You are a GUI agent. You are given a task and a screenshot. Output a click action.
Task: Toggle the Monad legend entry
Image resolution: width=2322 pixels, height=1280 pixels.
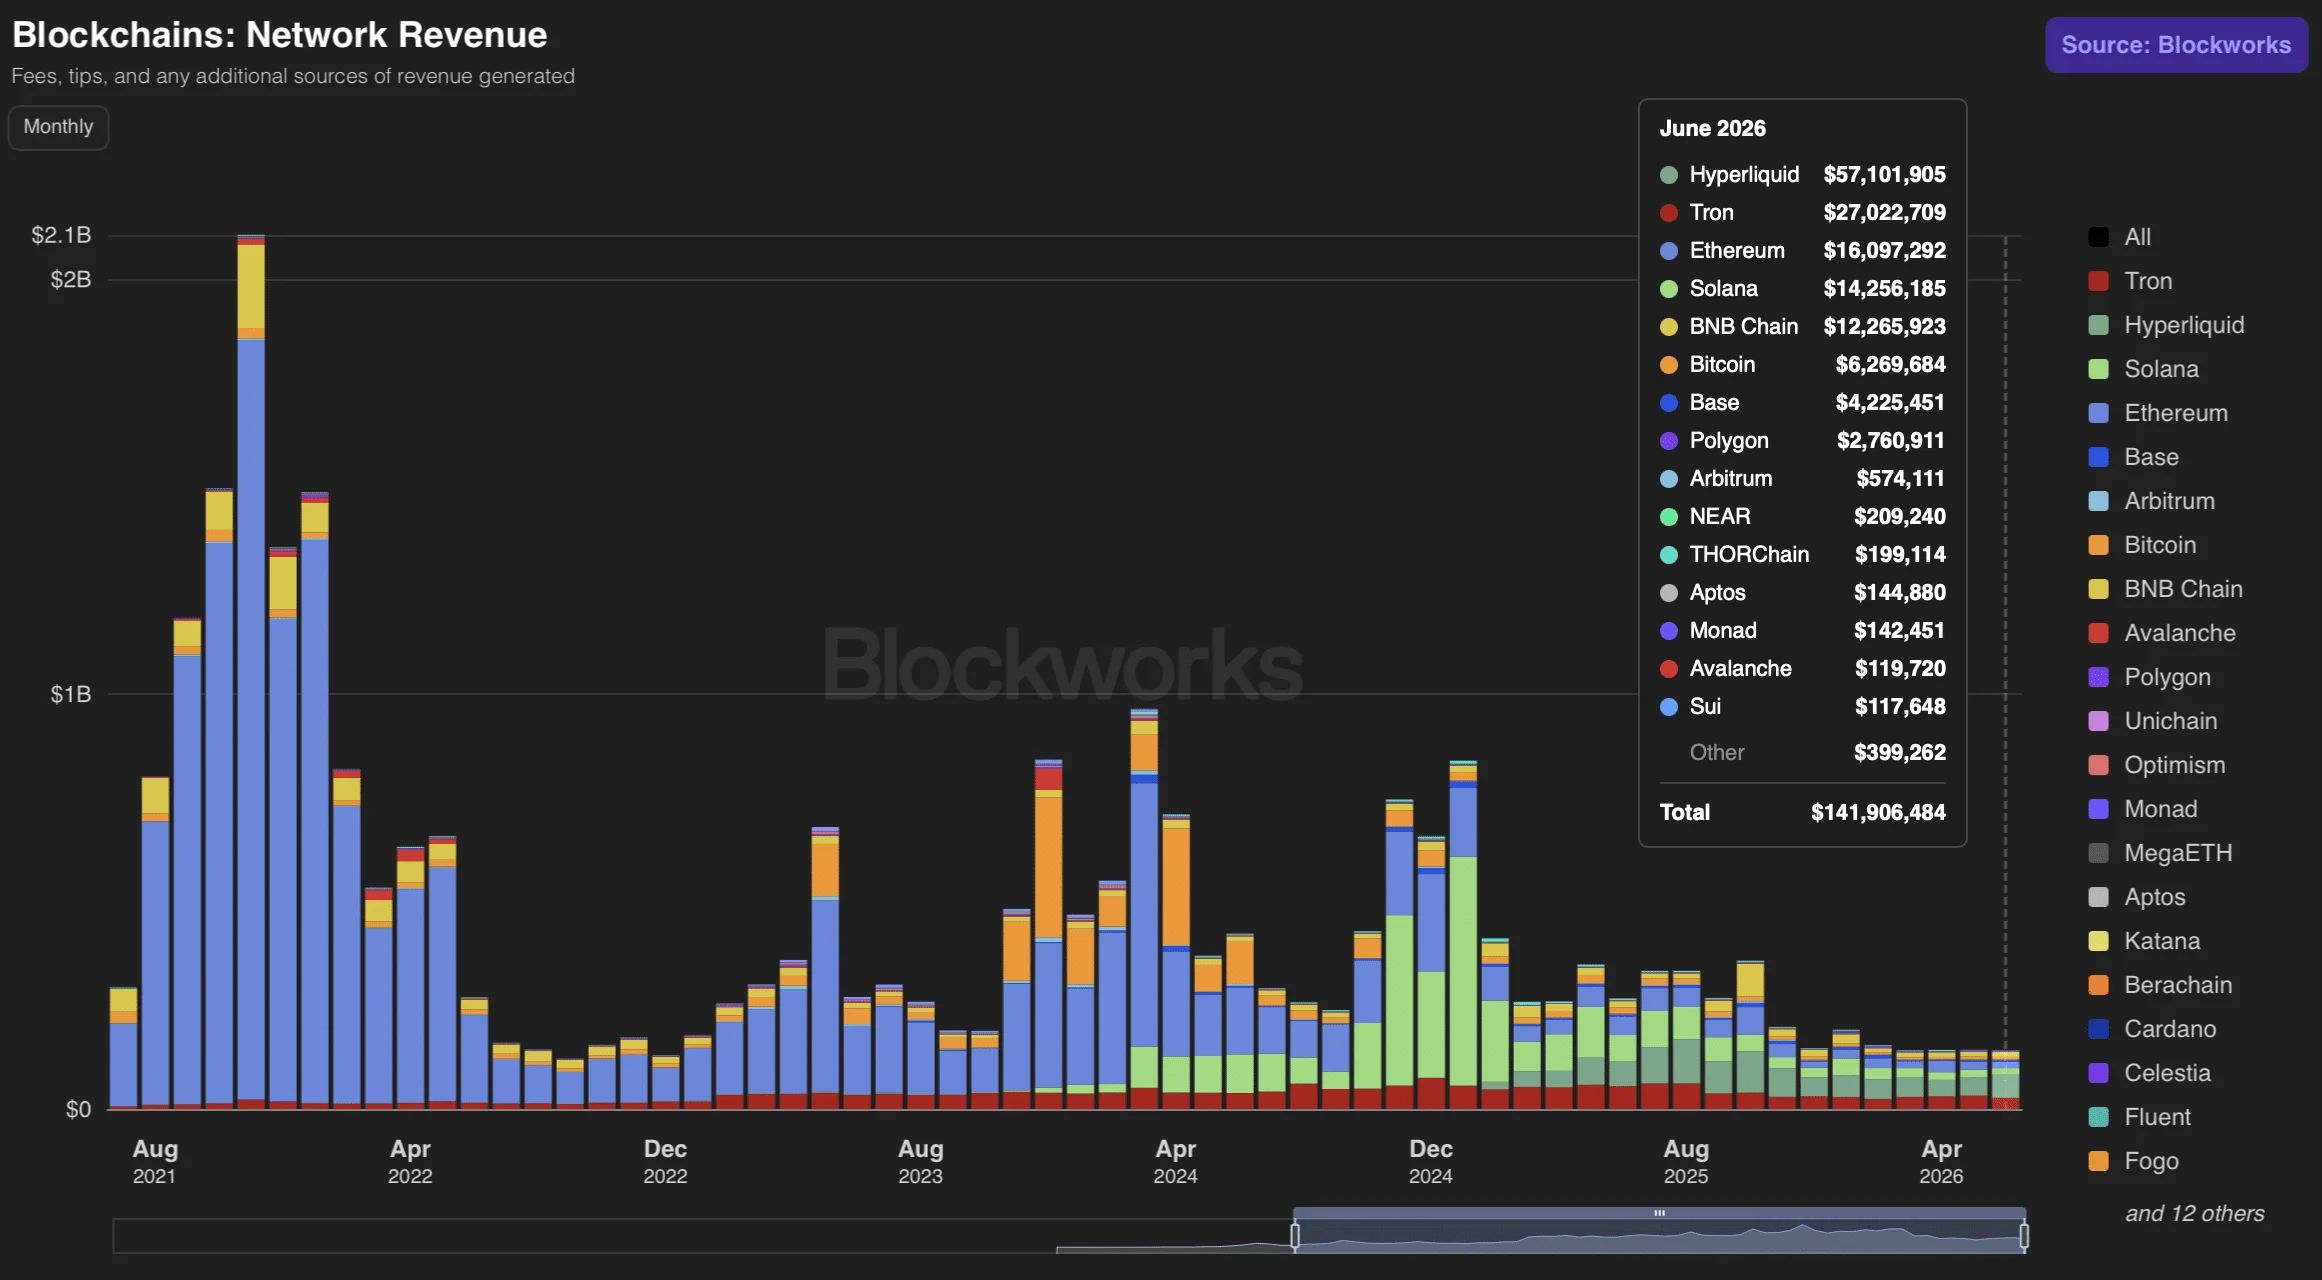2143,809
